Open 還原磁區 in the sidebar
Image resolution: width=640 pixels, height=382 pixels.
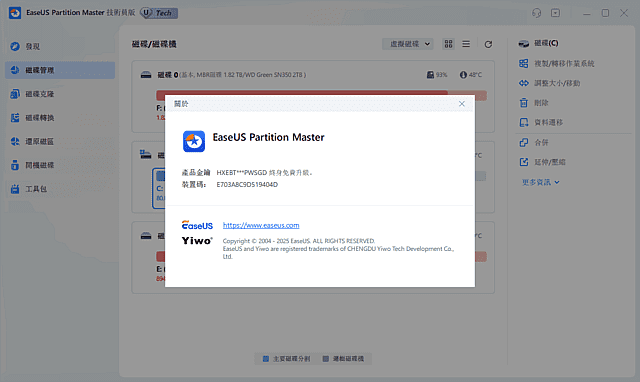[x=60, y=141]
